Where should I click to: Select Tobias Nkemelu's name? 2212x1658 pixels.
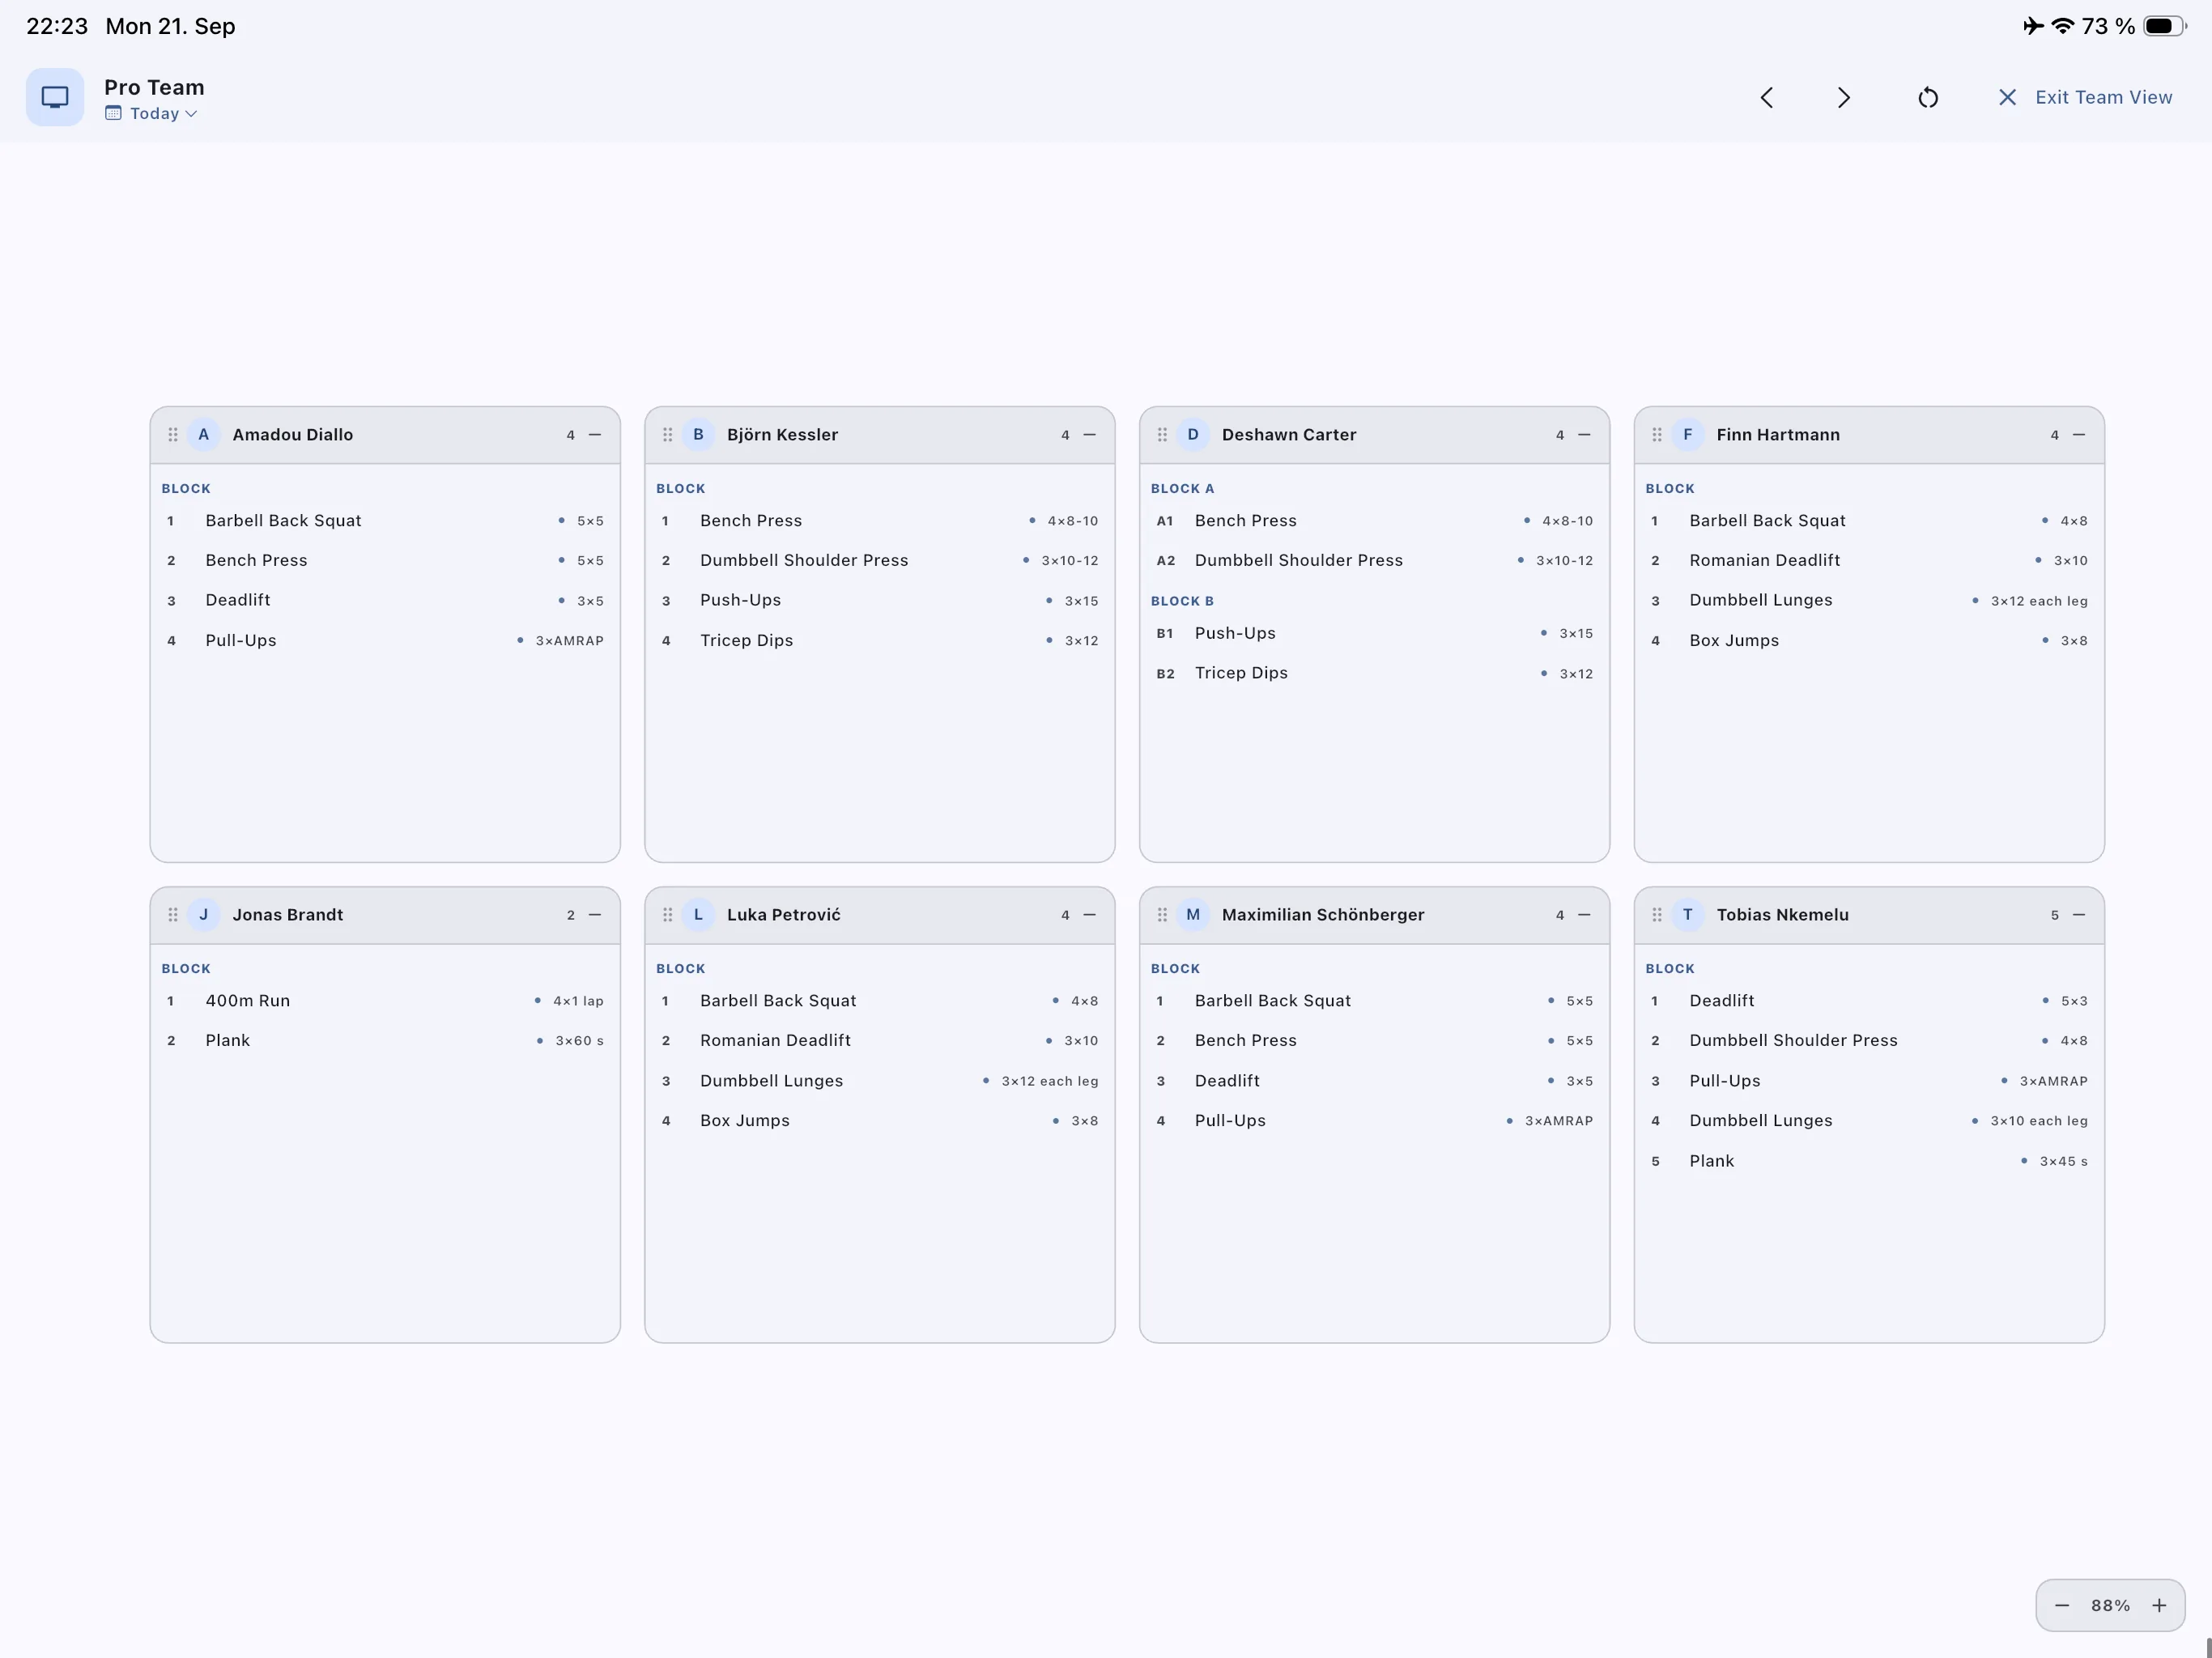[1783, 915]
